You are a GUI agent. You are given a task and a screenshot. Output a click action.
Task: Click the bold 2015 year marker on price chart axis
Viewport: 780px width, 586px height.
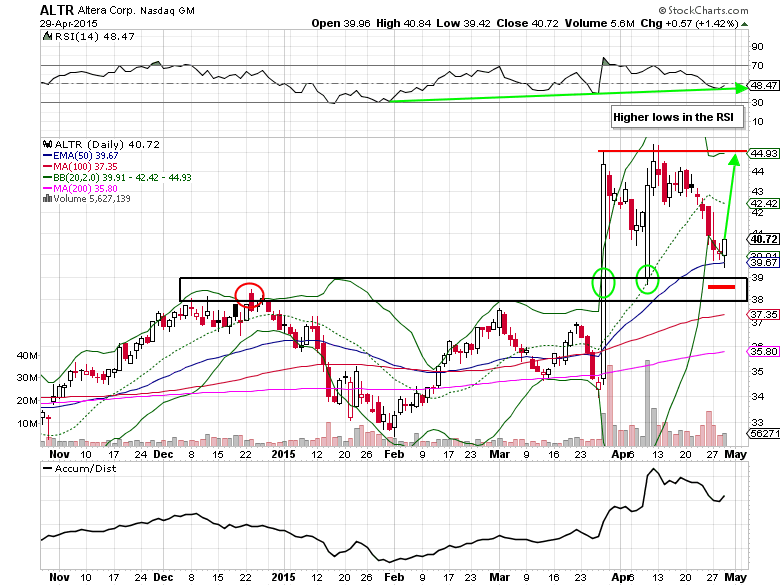click(285, 438)
